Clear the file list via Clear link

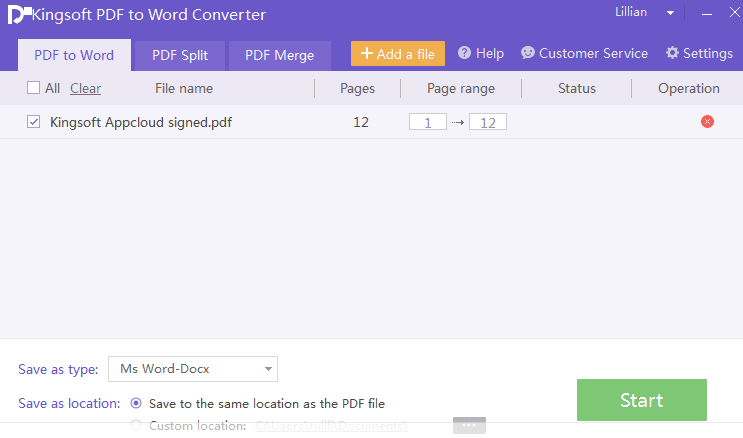(x=85, y=88)
